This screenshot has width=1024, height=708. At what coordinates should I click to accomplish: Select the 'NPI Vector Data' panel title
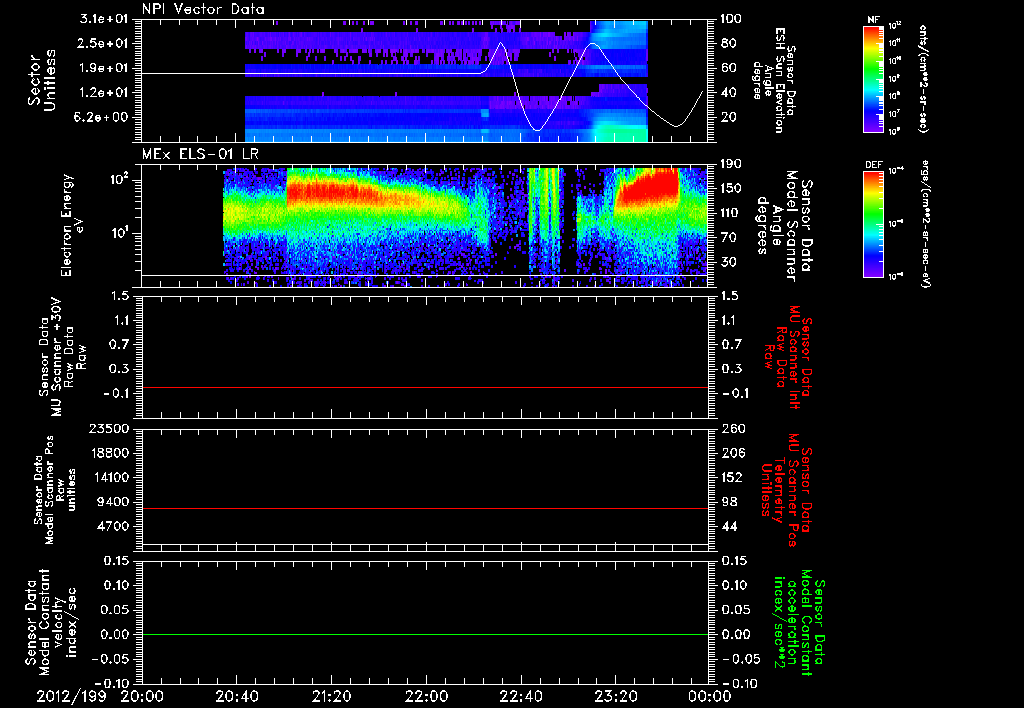click(203, 9)
